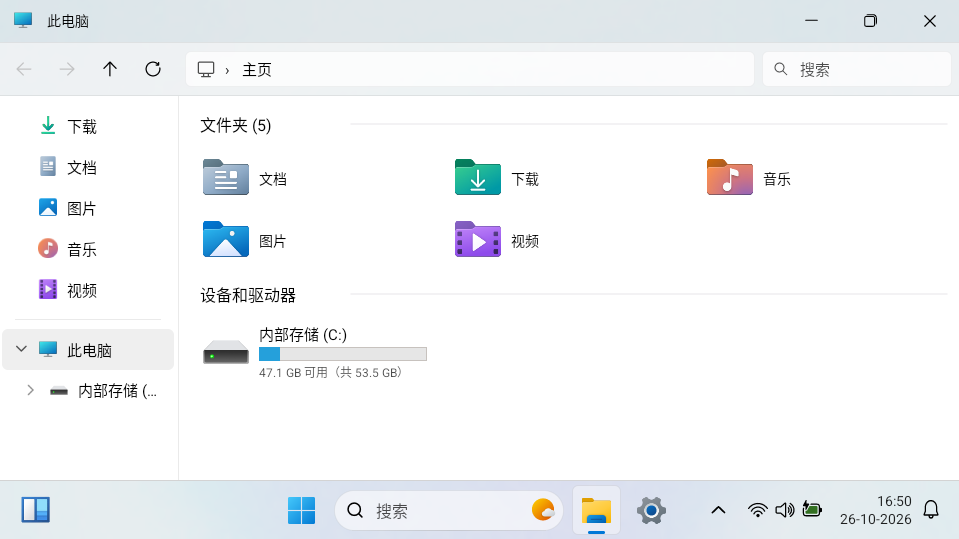Click the C: drive usage bar

pyautogui.click(x=342, y=354)
